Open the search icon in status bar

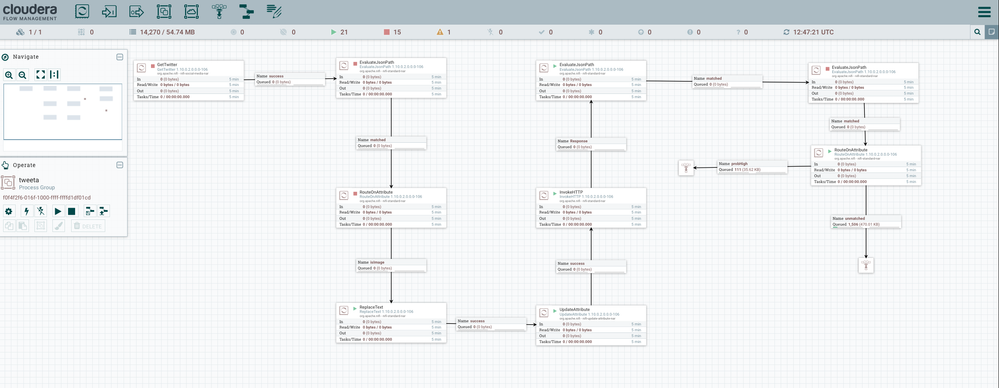coord(978,32)
